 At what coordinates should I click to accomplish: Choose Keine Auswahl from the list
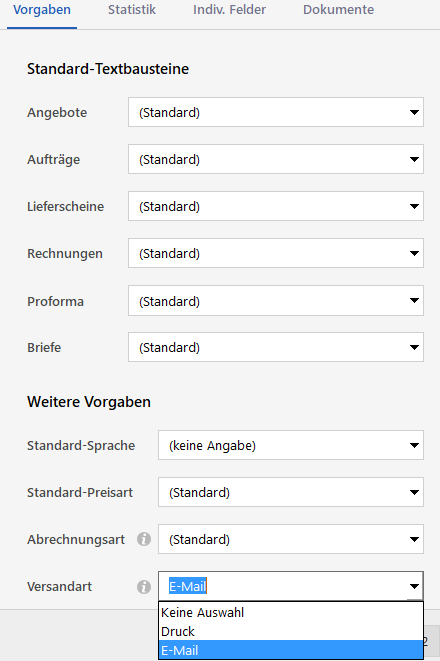coord(291,612)
